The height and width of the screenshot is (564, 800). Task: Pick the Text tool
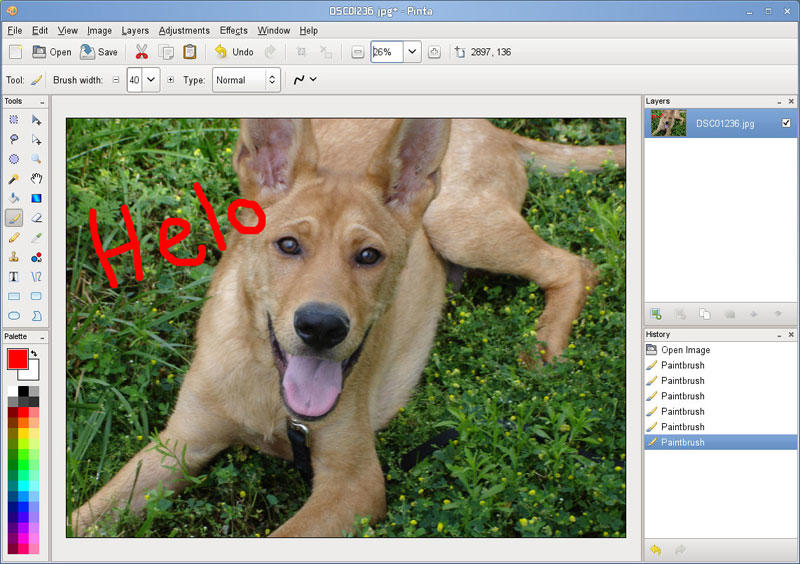point(14,276)
